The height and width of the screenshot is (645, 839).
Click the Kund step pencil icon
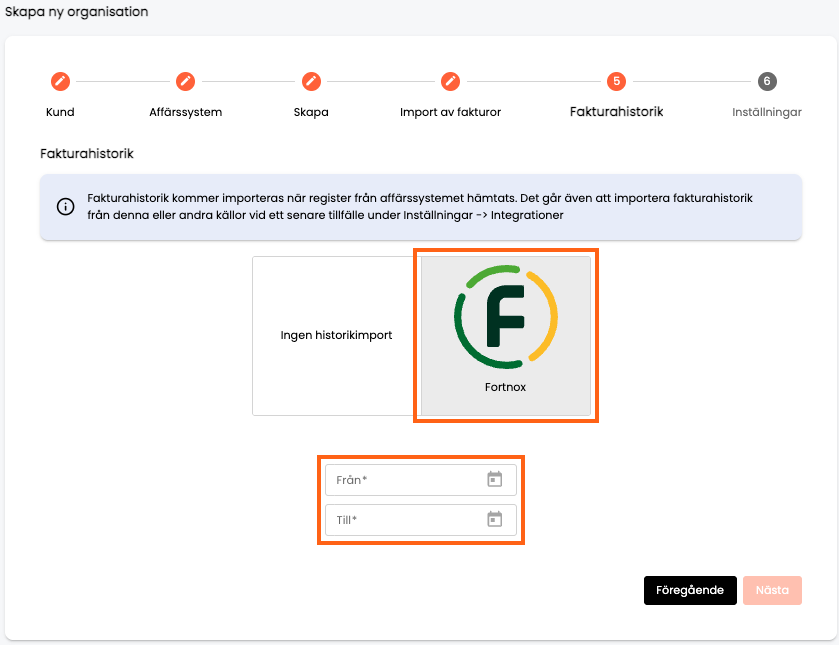pos(60,81)
